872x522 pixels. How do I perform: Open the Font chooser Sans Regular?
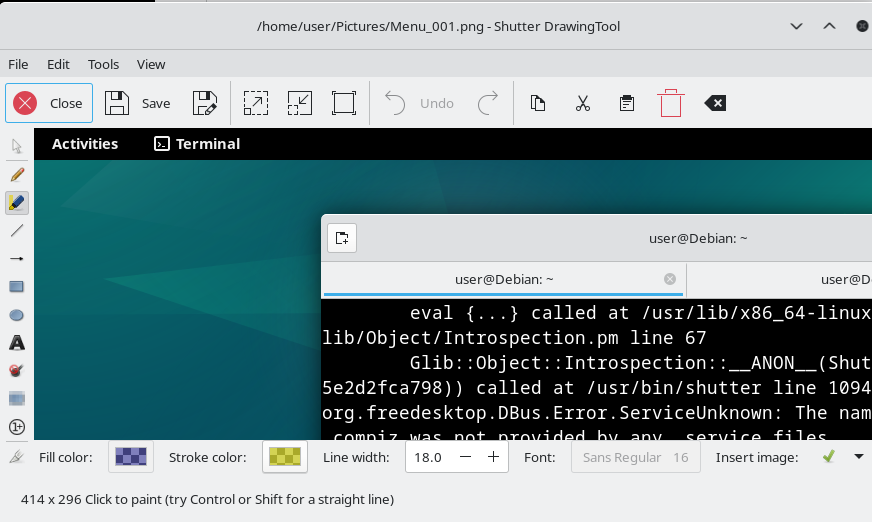[x=634, y=457]
